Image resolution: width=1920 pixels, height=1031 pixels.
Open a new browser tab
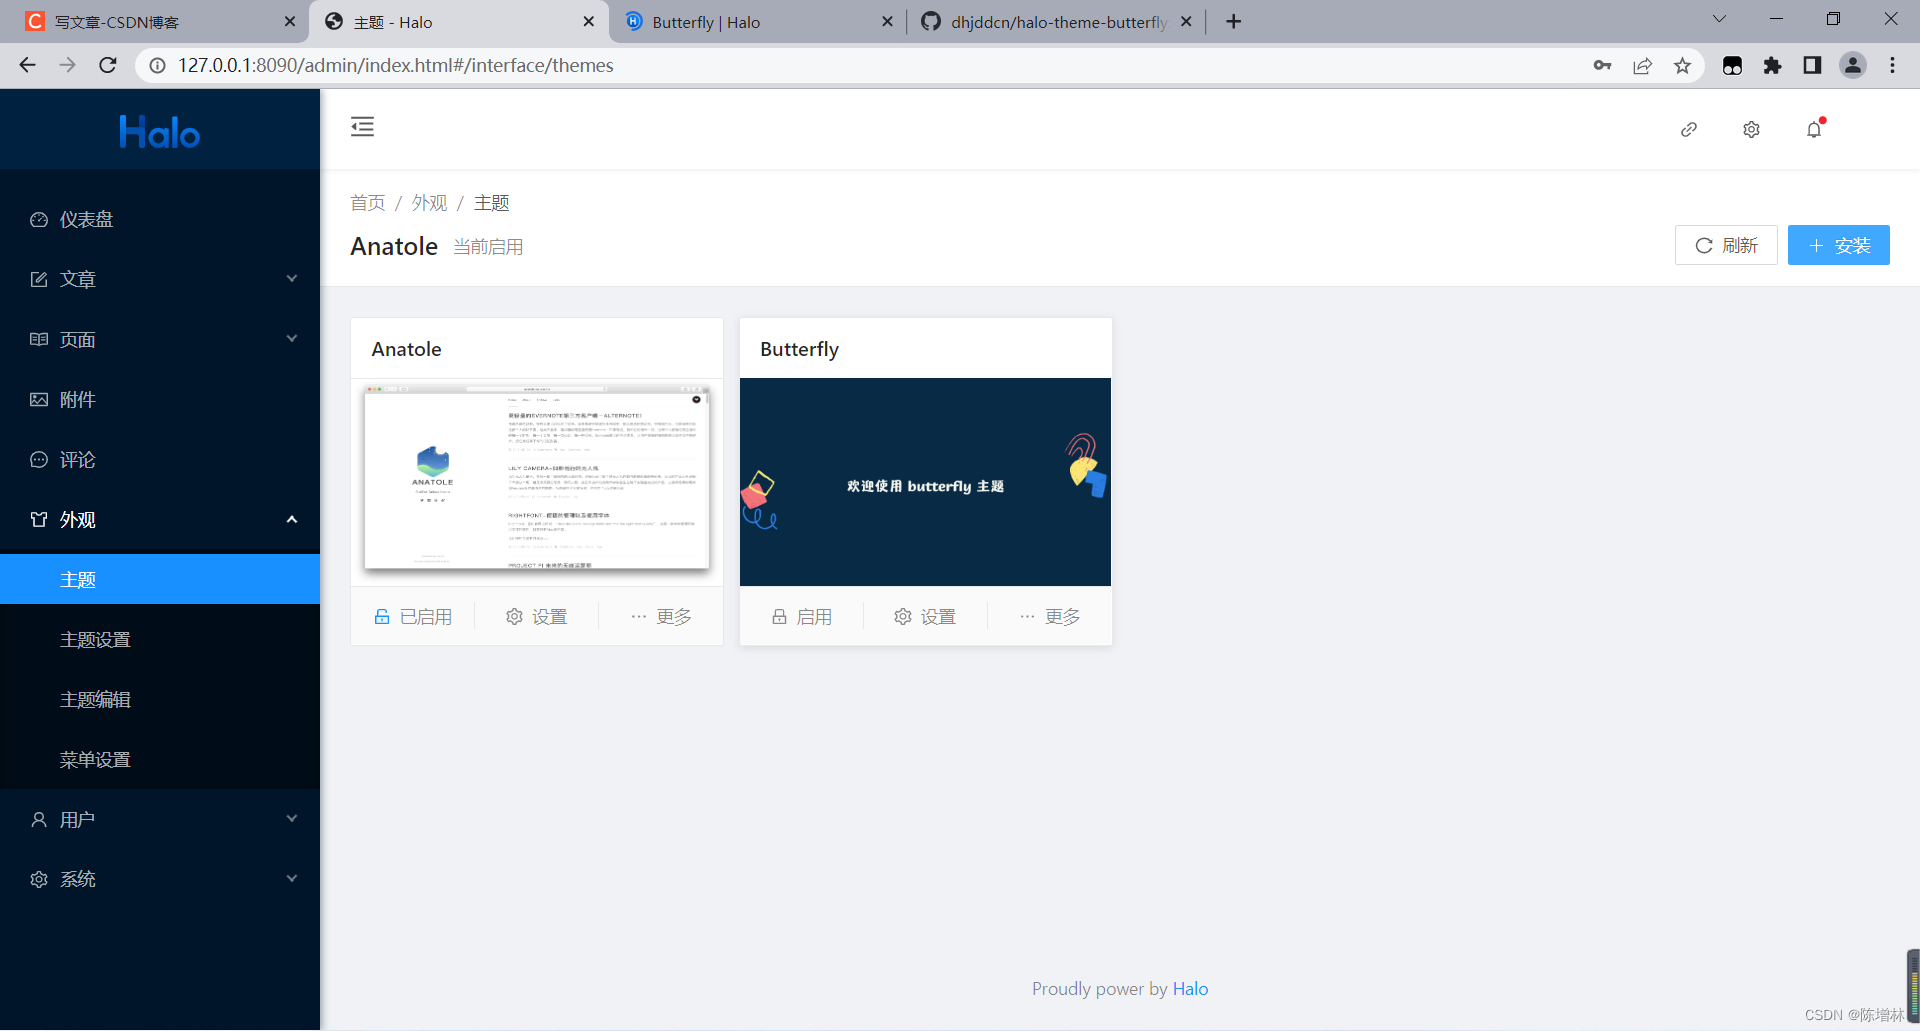point(1234,22)
